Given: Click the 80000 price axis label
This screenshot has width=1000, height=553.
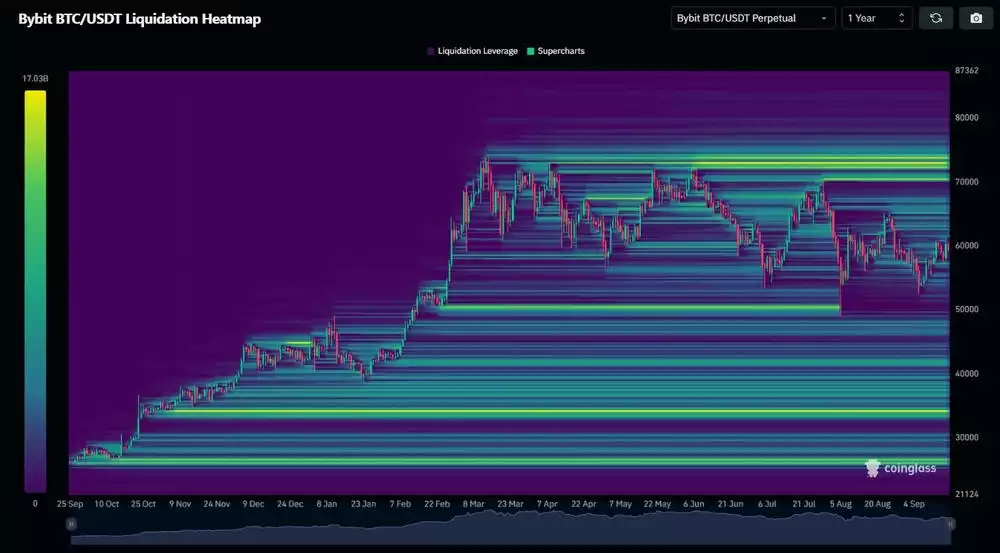Looking at the screenshot, I should click(x=967, y=118).
